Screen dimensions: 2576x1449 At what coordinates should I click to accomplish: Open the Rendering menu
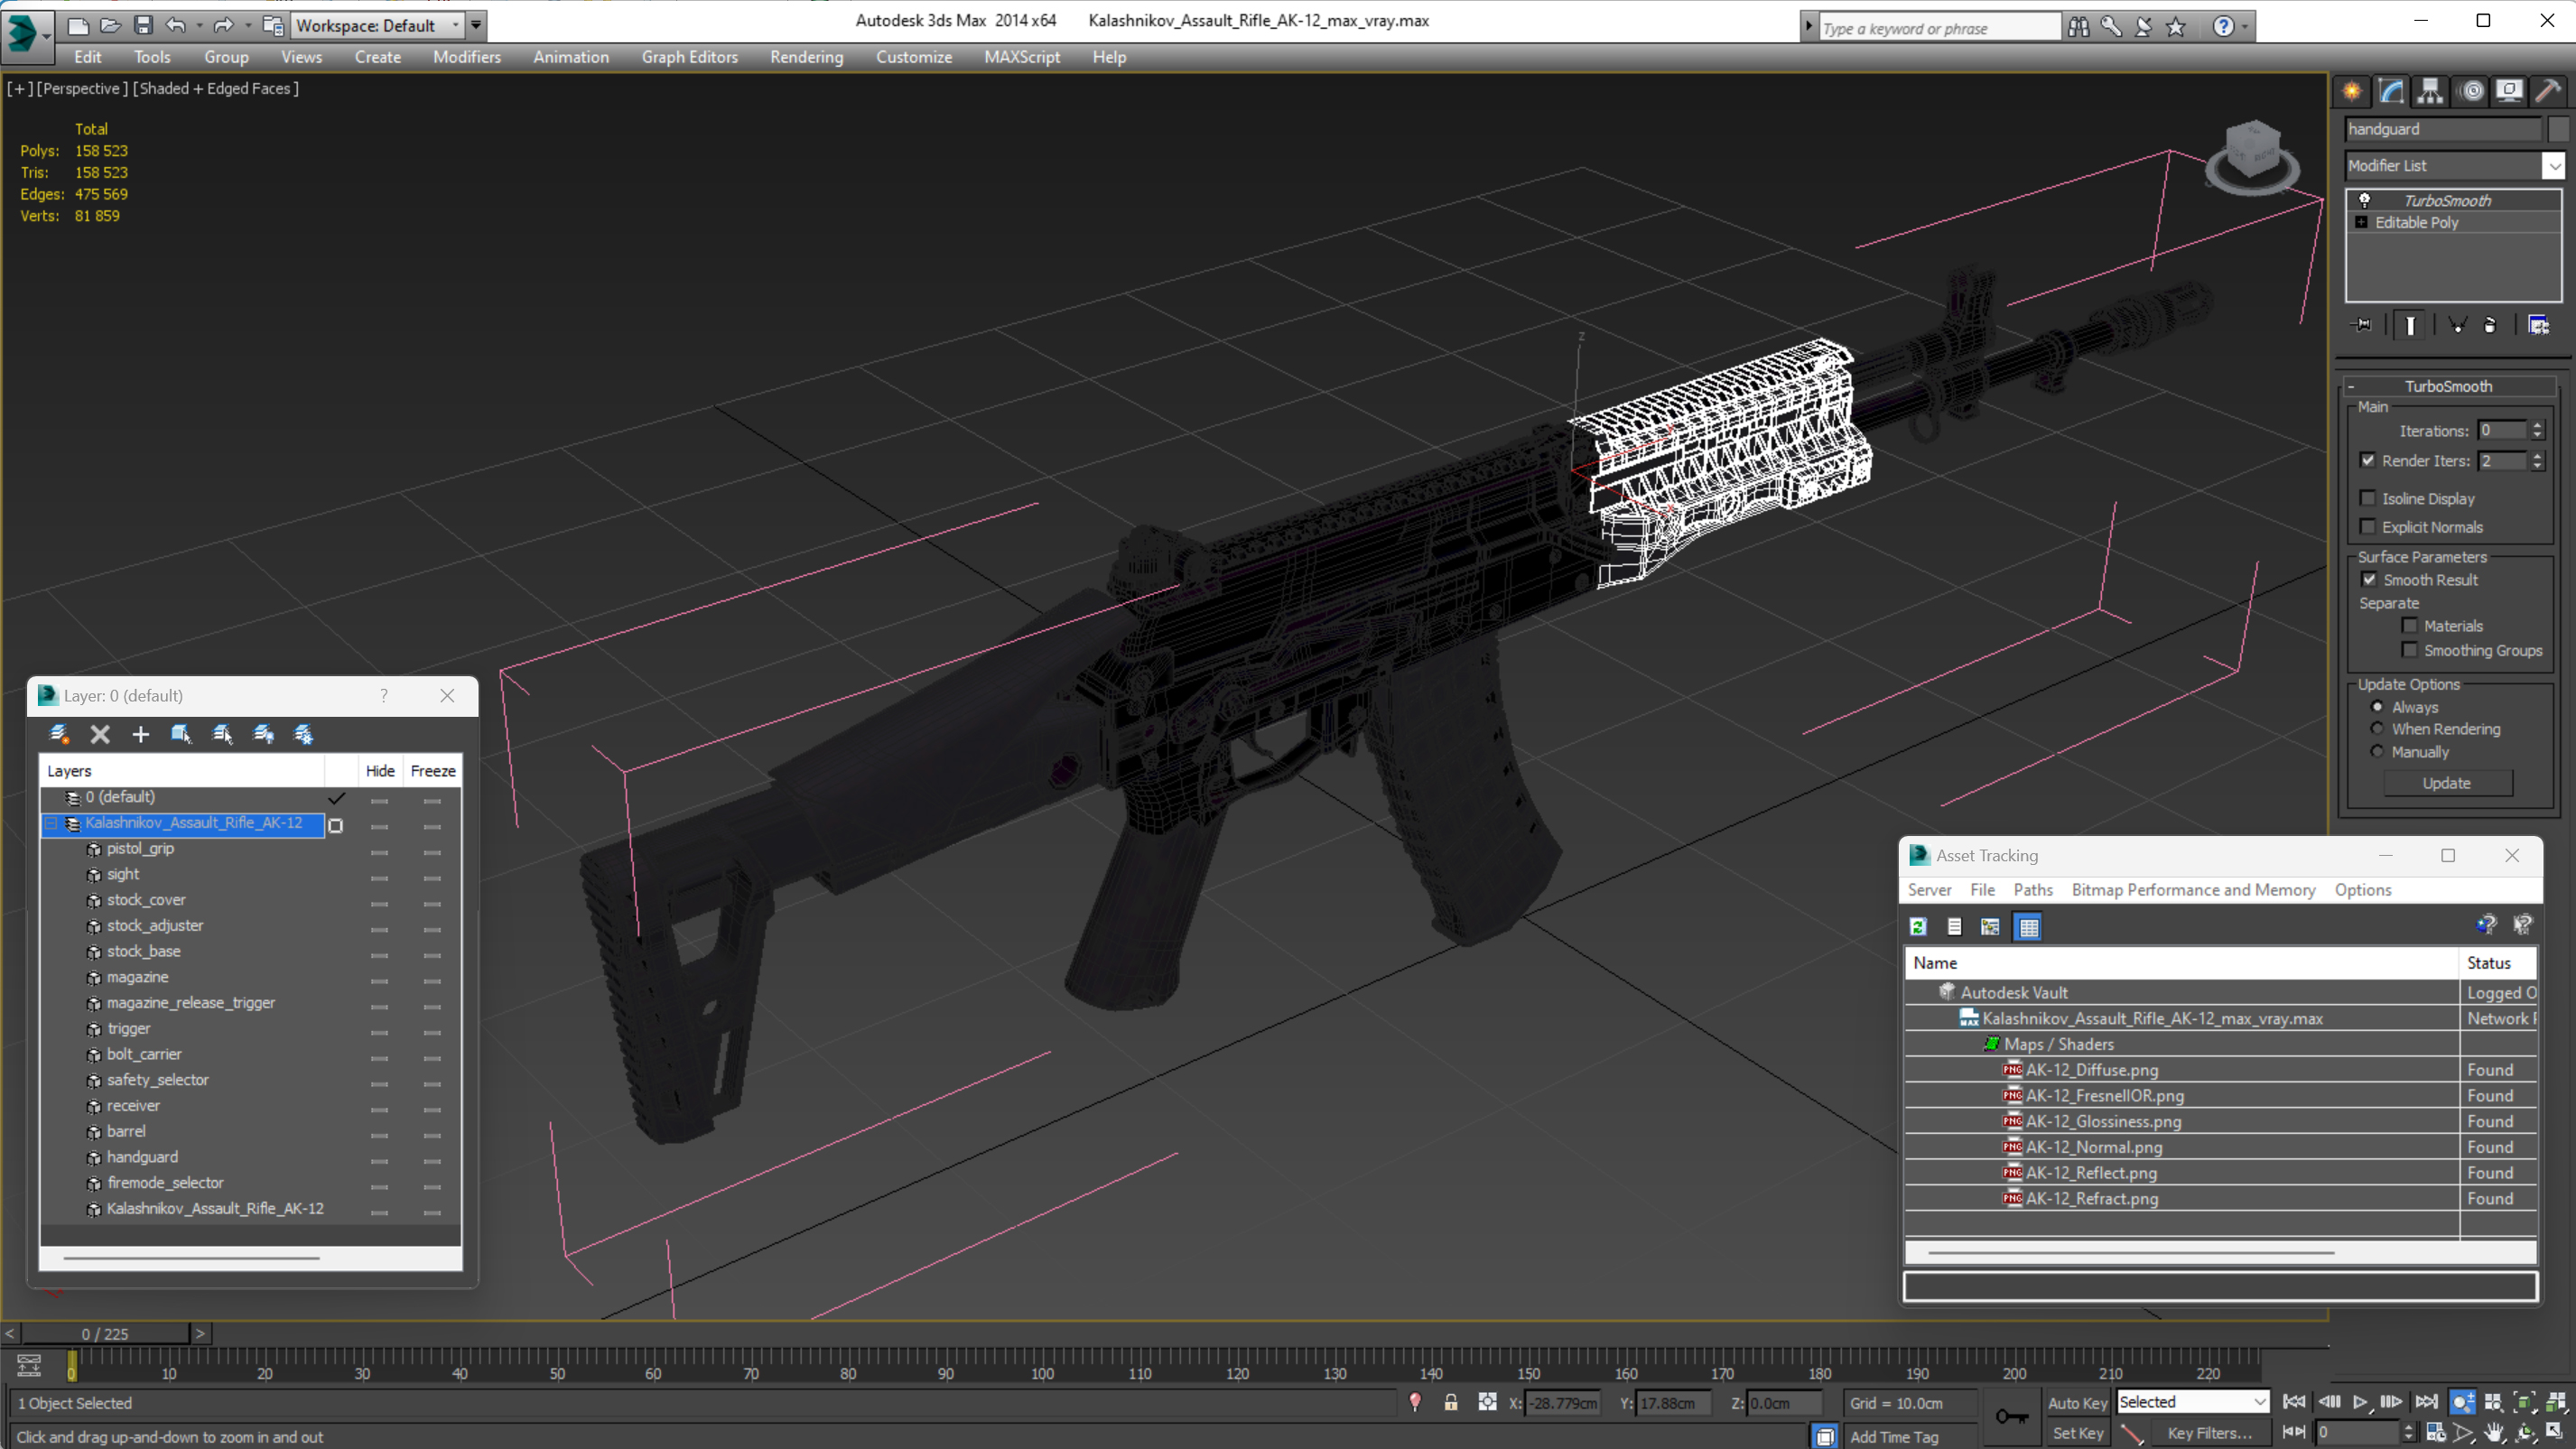806,57
